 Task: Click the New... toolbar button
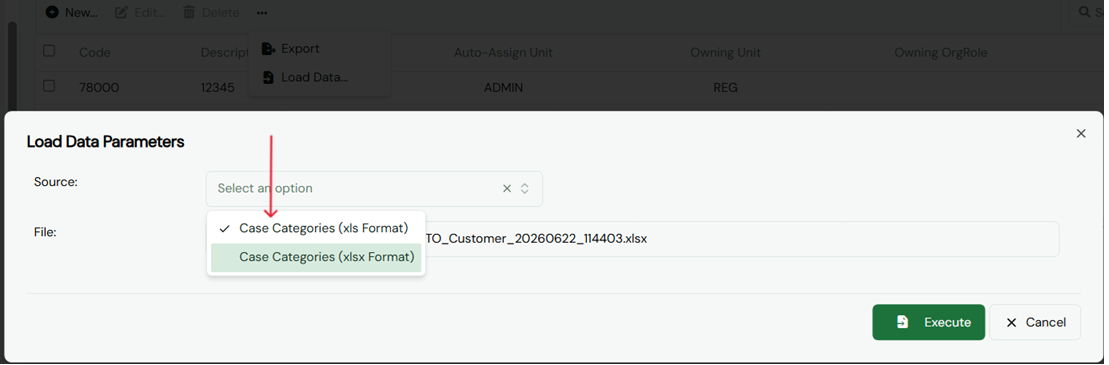coord(71,12)
